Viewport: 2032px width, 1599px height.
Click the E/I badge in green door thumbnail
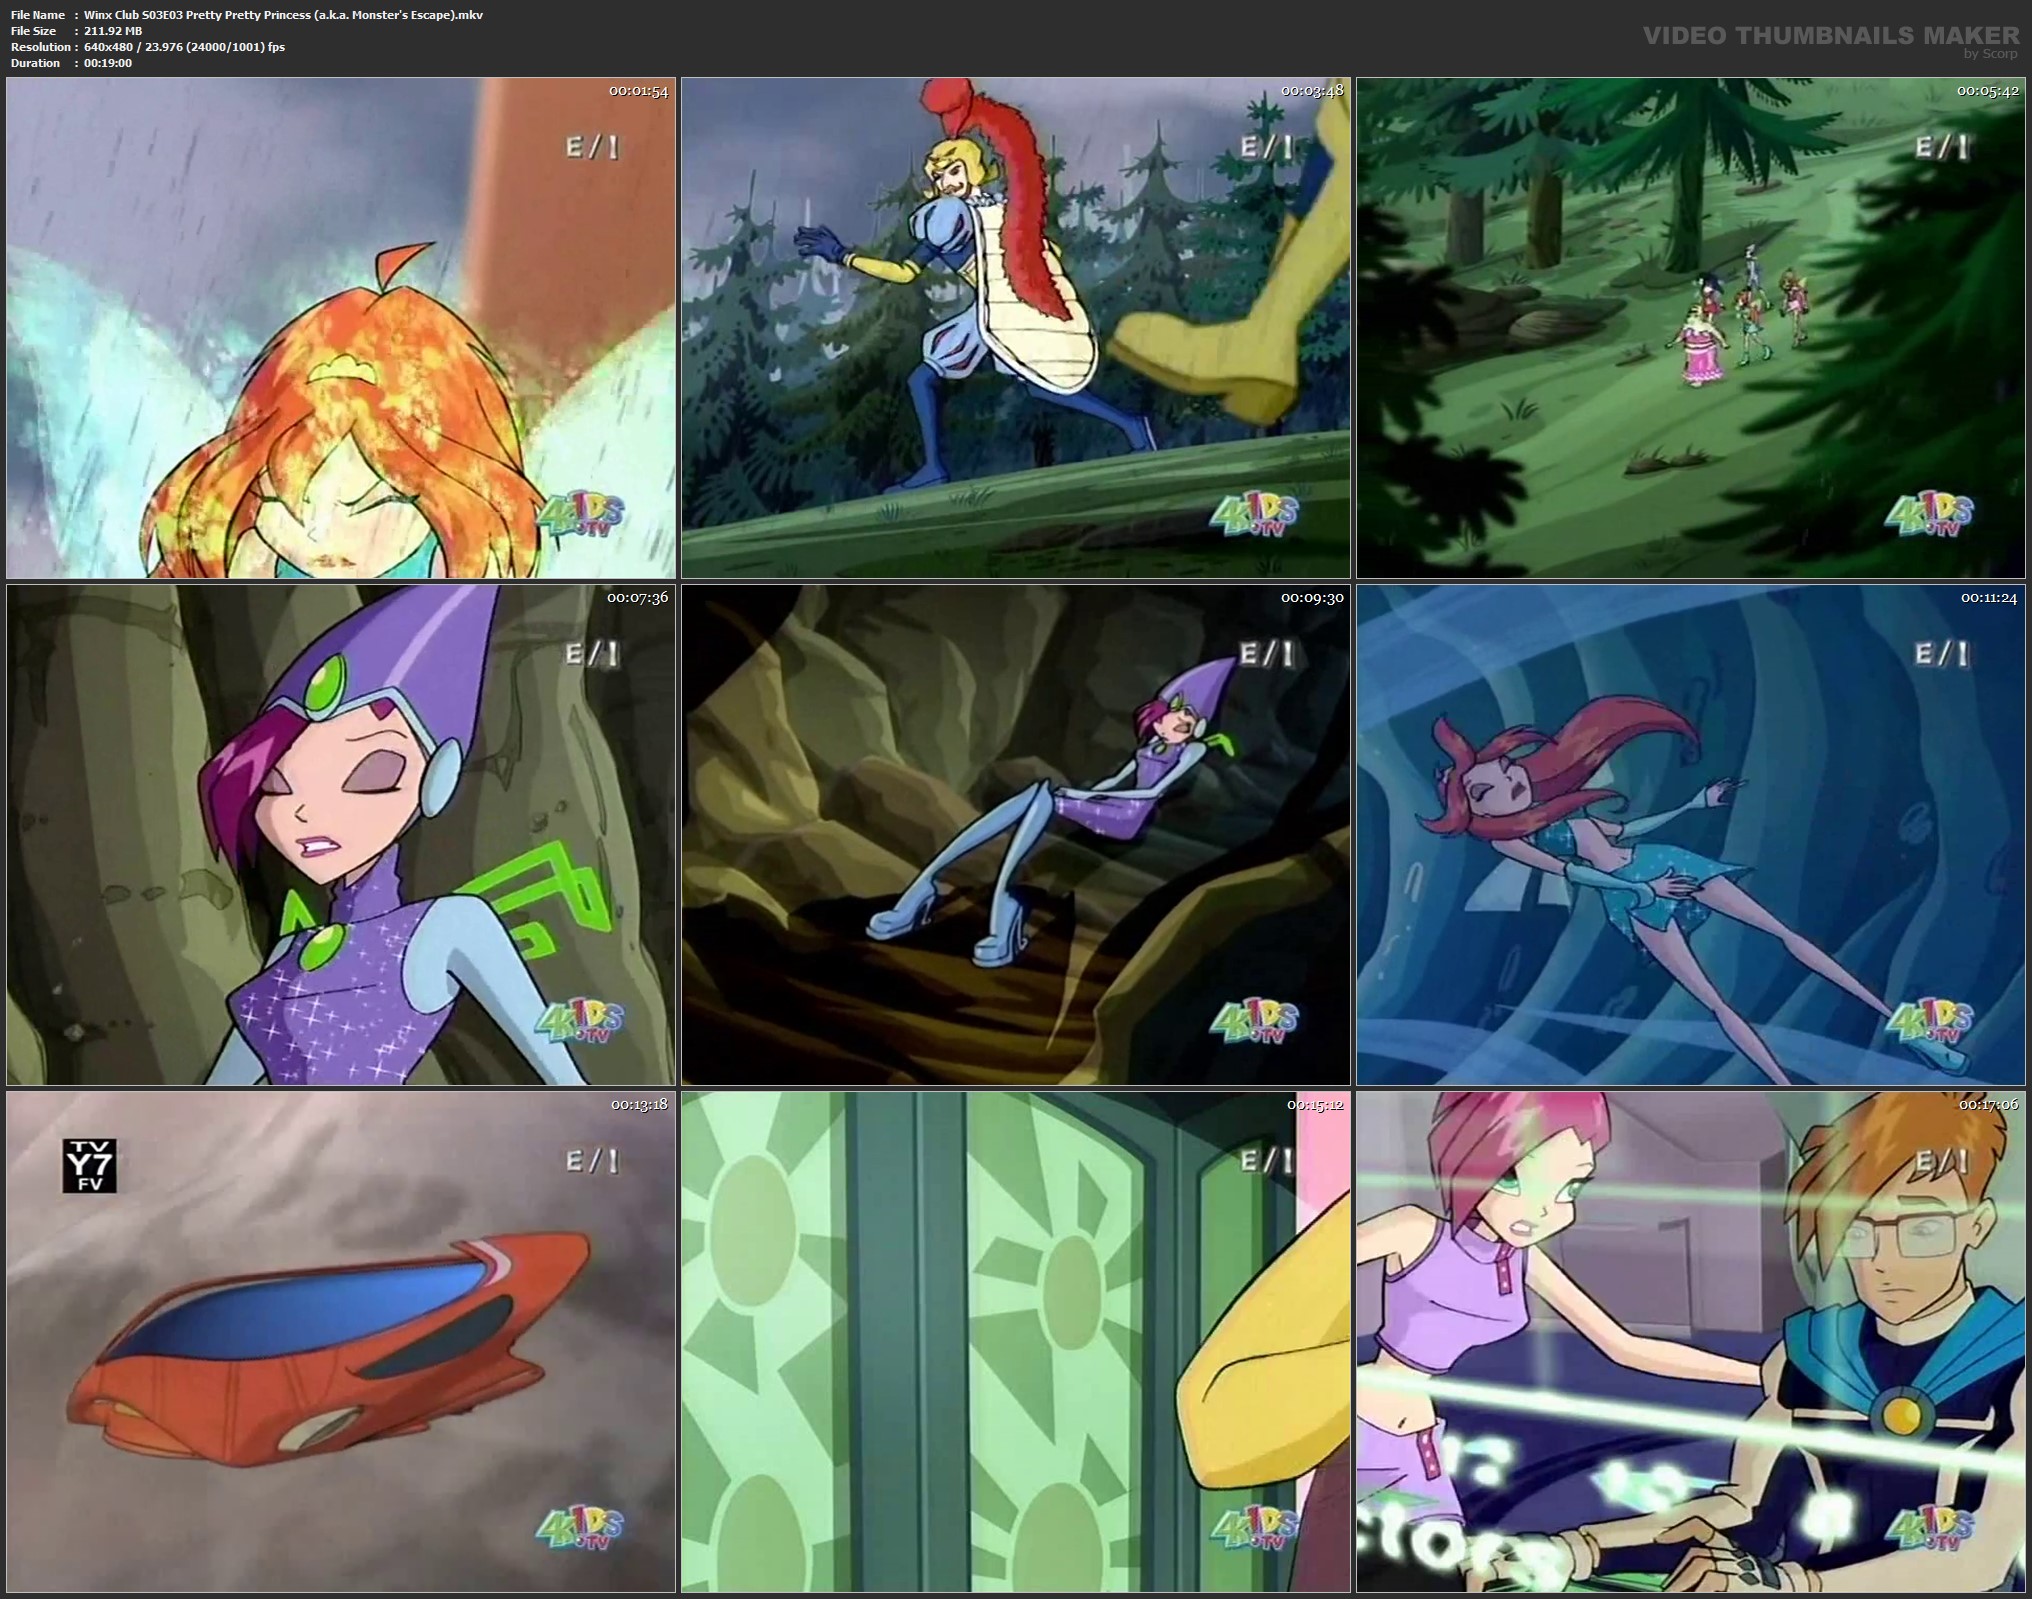(x=1266, y=1161)
